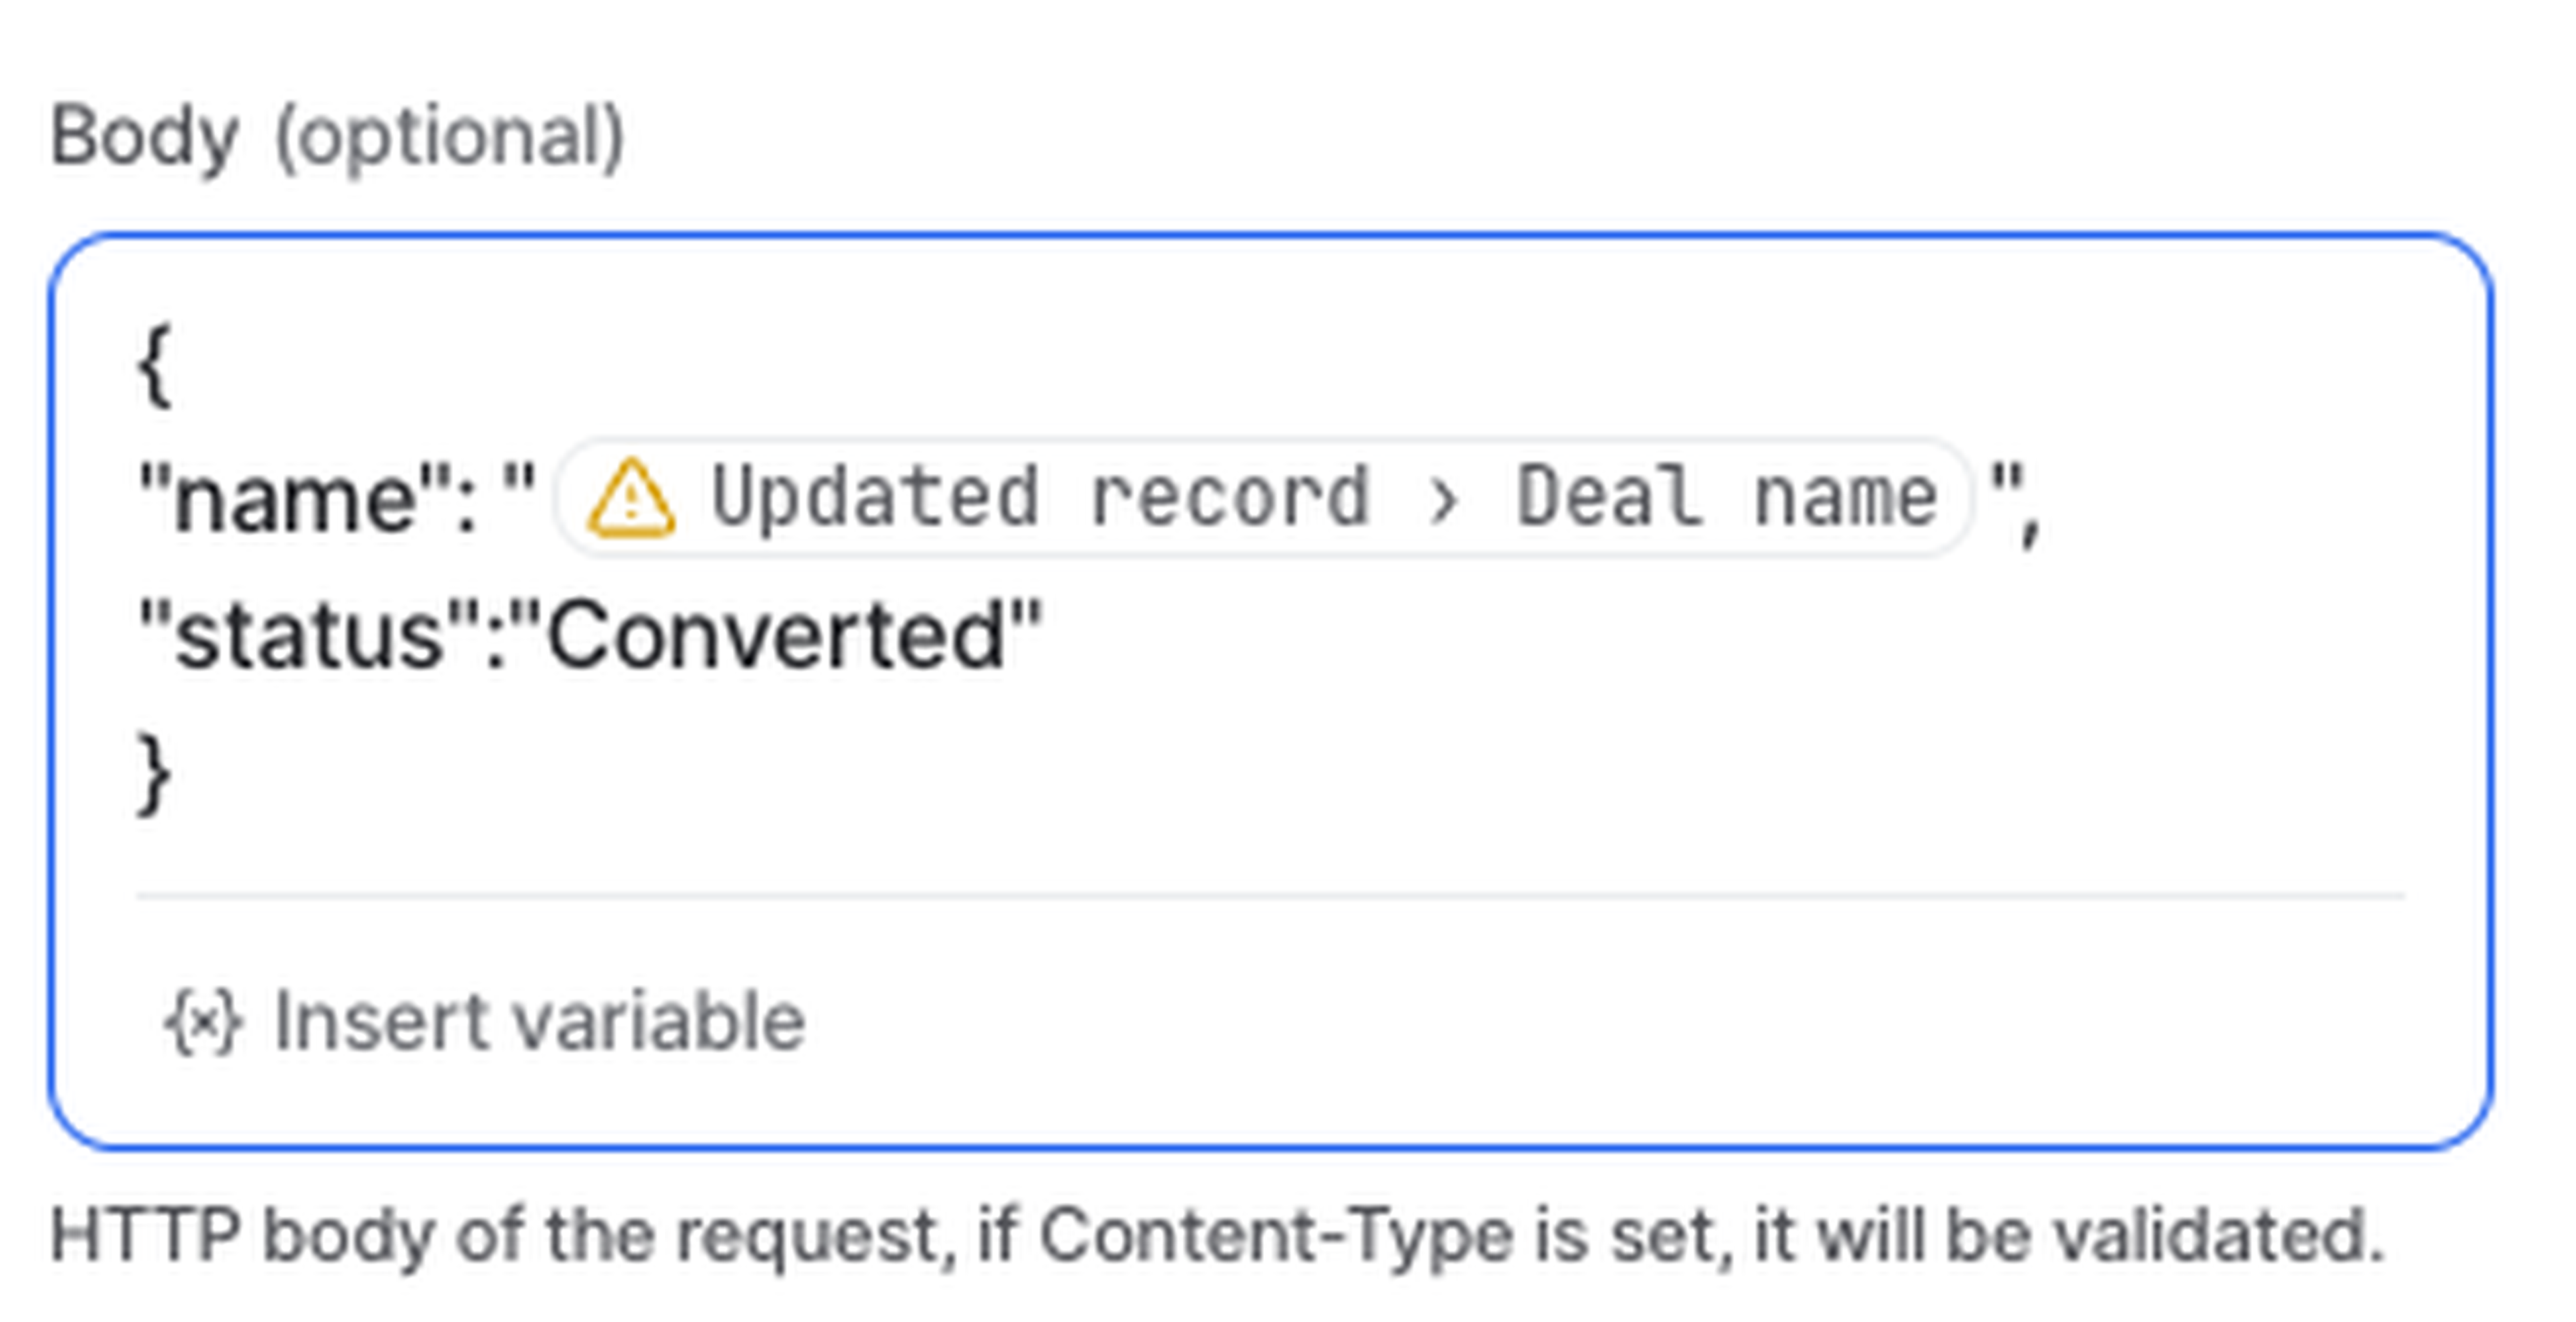
Task: Click the "status" key in the body
Action: click(309, 636)
